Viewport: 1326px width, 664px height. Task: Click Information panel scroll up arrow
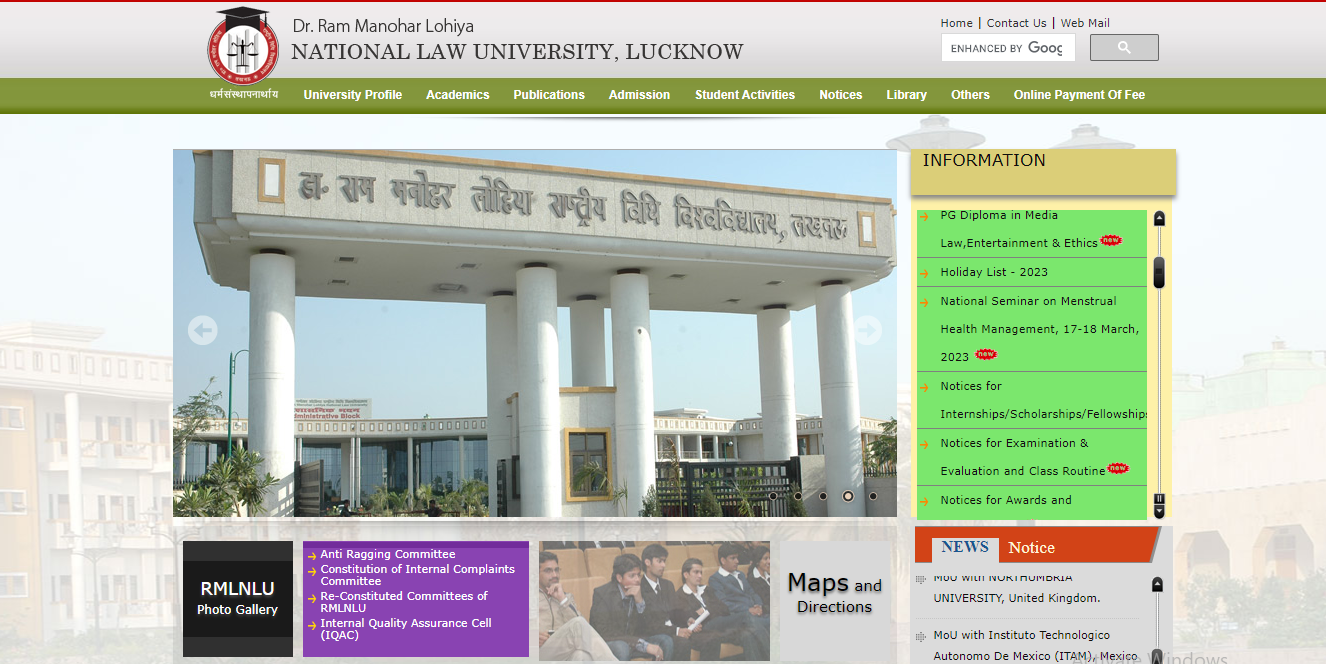[1159, 218]
